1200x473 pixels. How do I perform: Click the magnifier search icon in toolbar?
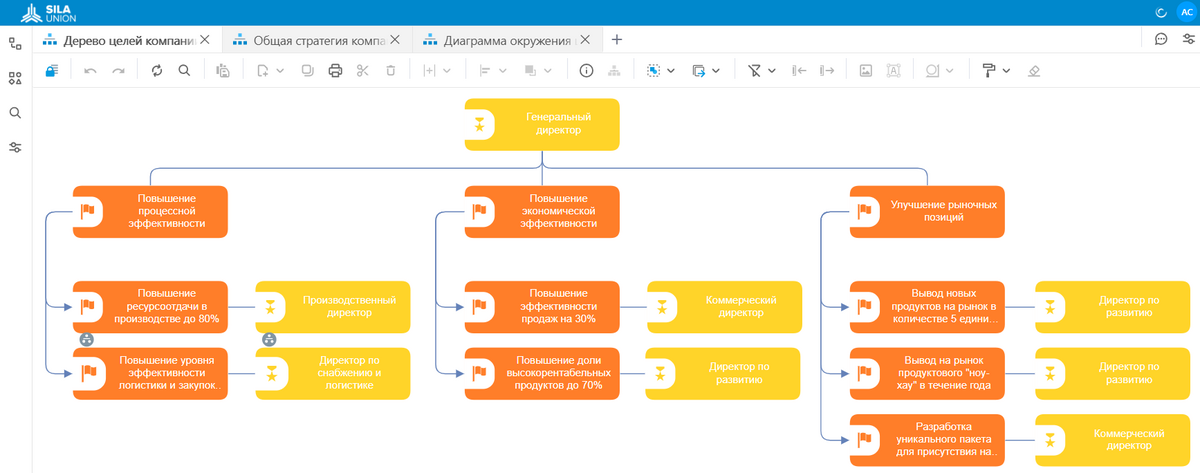click(184, 70)
